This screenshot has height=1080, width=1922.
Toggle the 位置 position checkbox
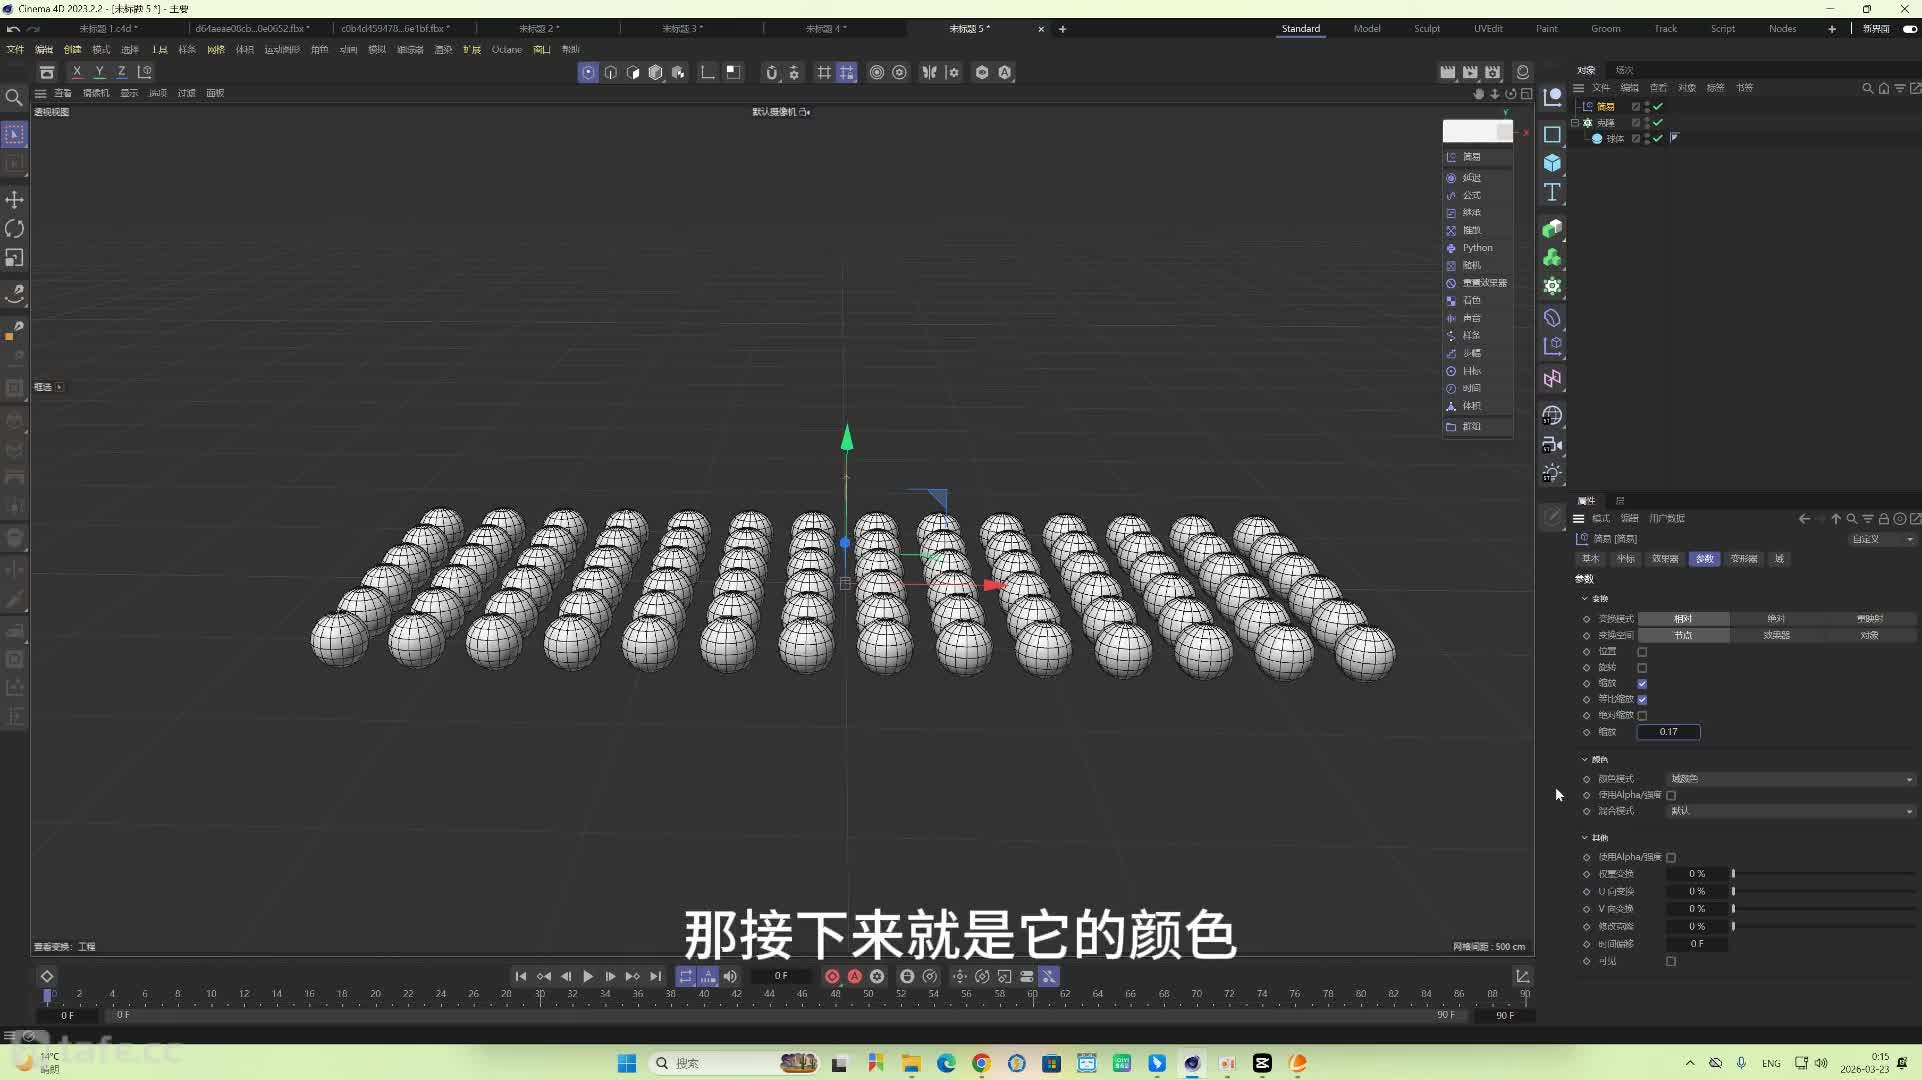click(x=1642, y=652)
